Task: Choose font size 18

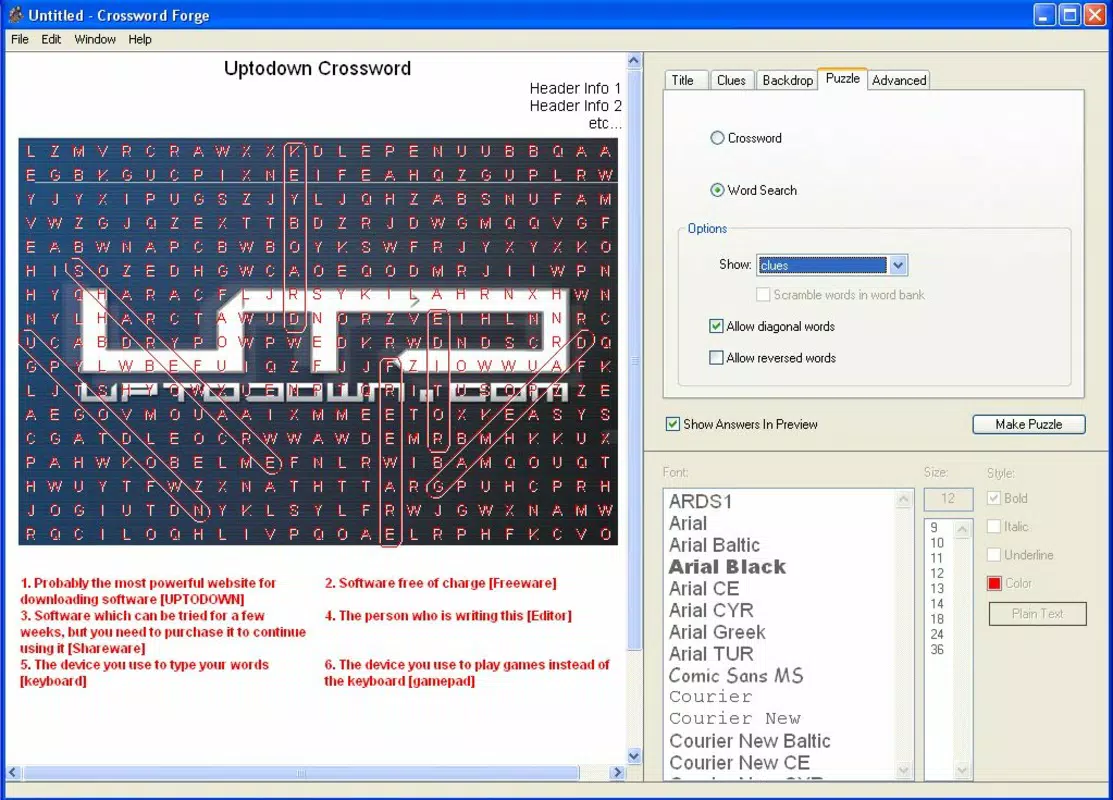Action: coord(937,619)
